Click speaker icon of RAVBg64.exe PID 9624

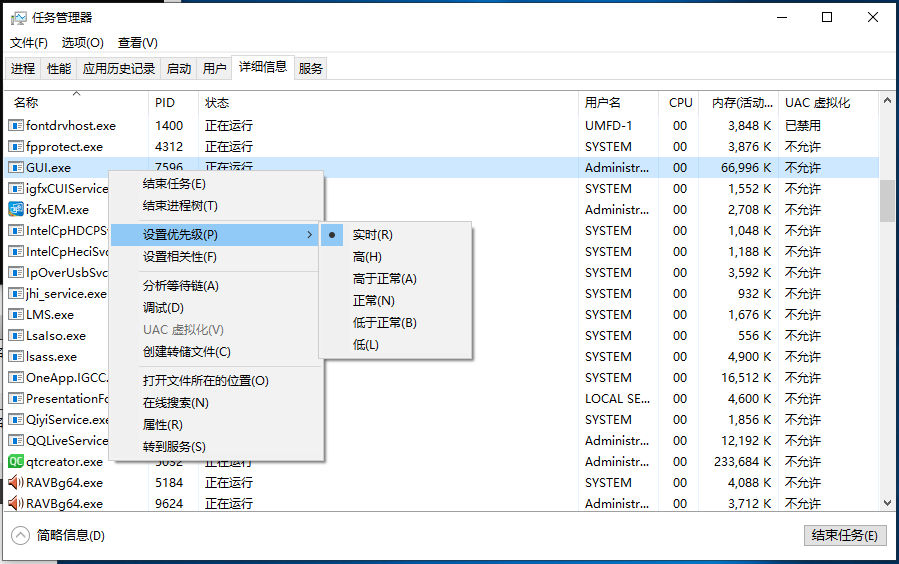[x=16, y=503]
